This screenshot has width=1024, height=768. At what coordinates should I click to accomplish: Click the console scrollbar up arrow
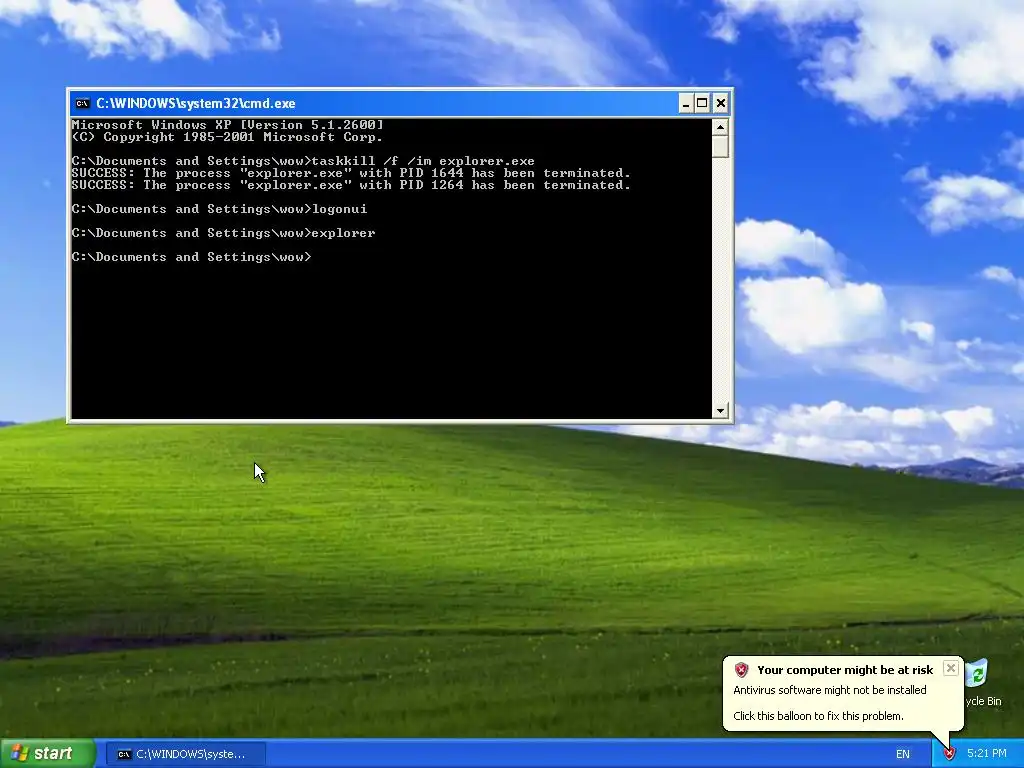pyautogui.click(x=720, y=127)
